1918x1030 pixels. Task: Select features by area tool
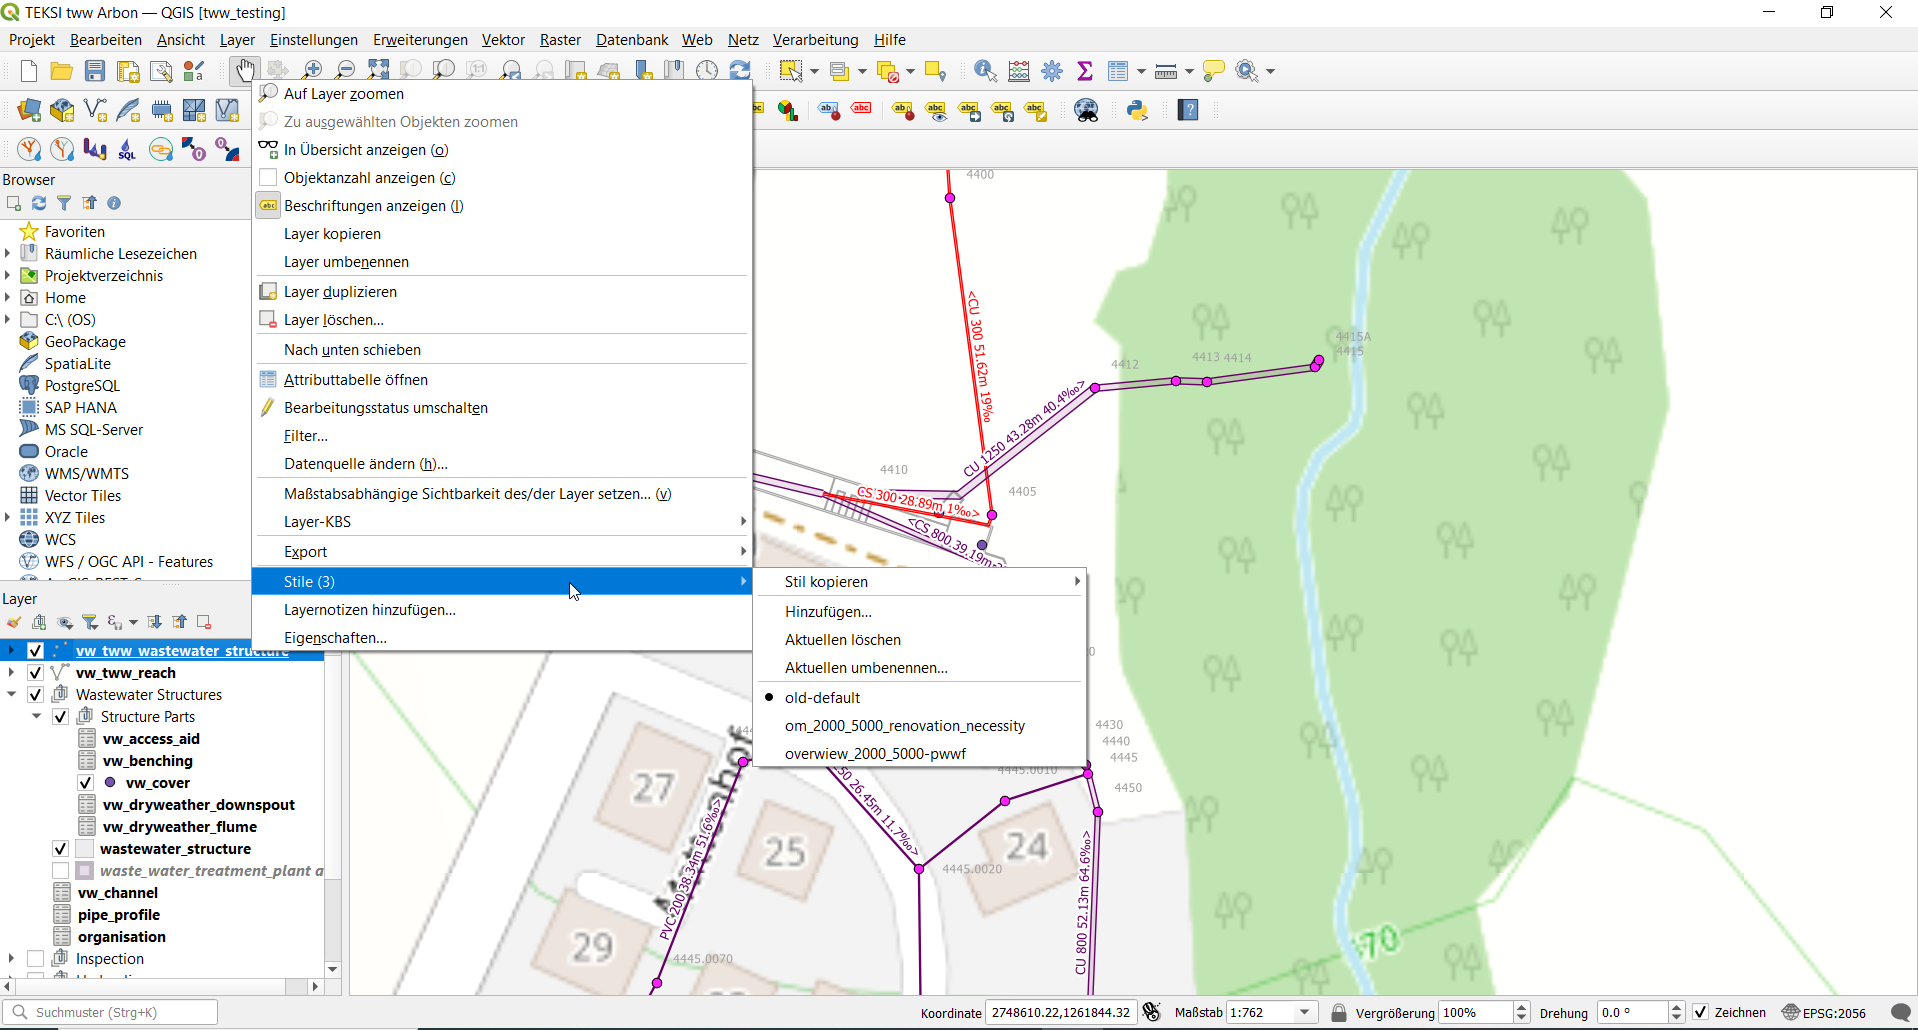(x=791, y=71)
